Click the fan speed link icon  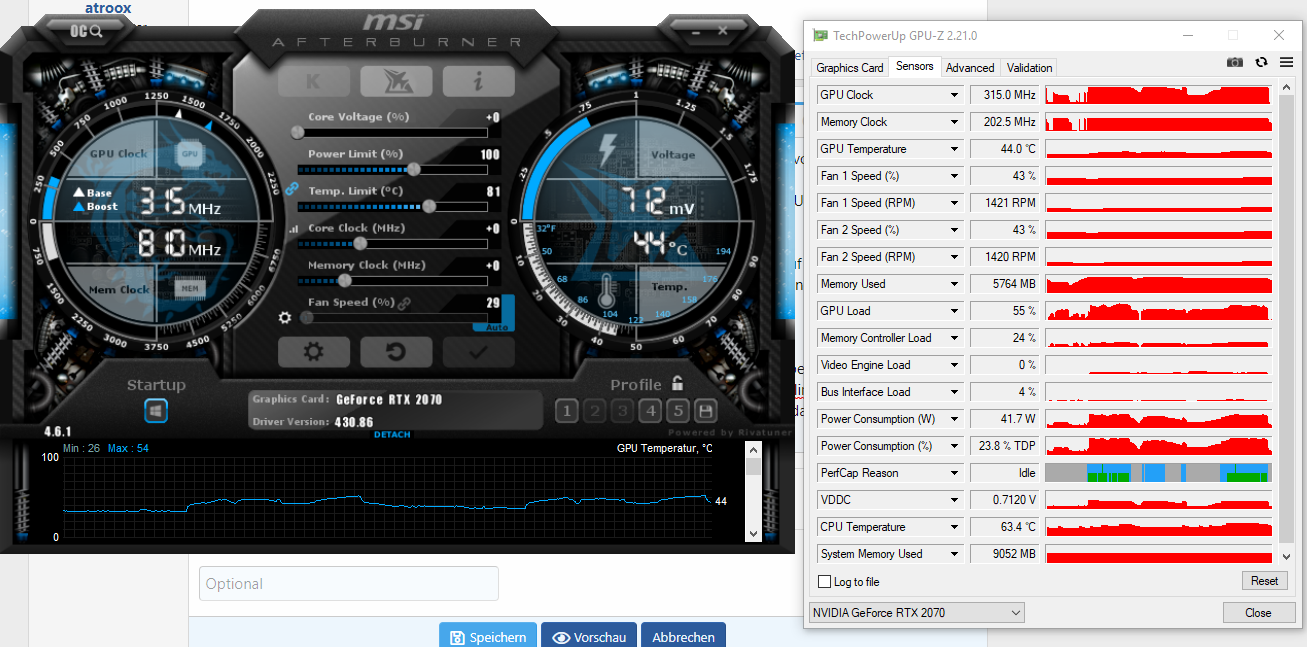click(x=405, y=303)
